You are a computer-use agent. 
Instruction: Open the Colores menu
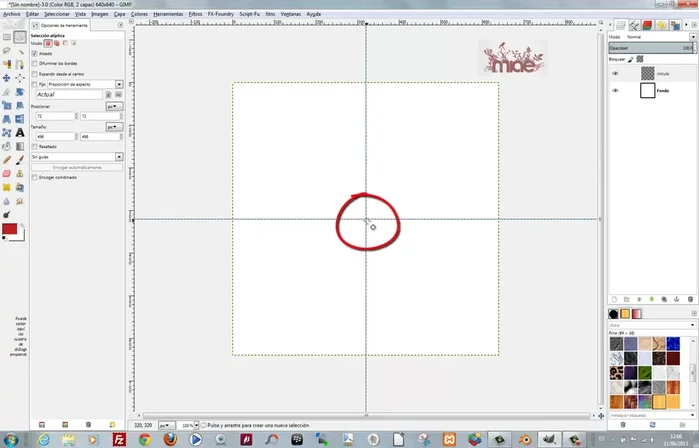coord(140,14)
